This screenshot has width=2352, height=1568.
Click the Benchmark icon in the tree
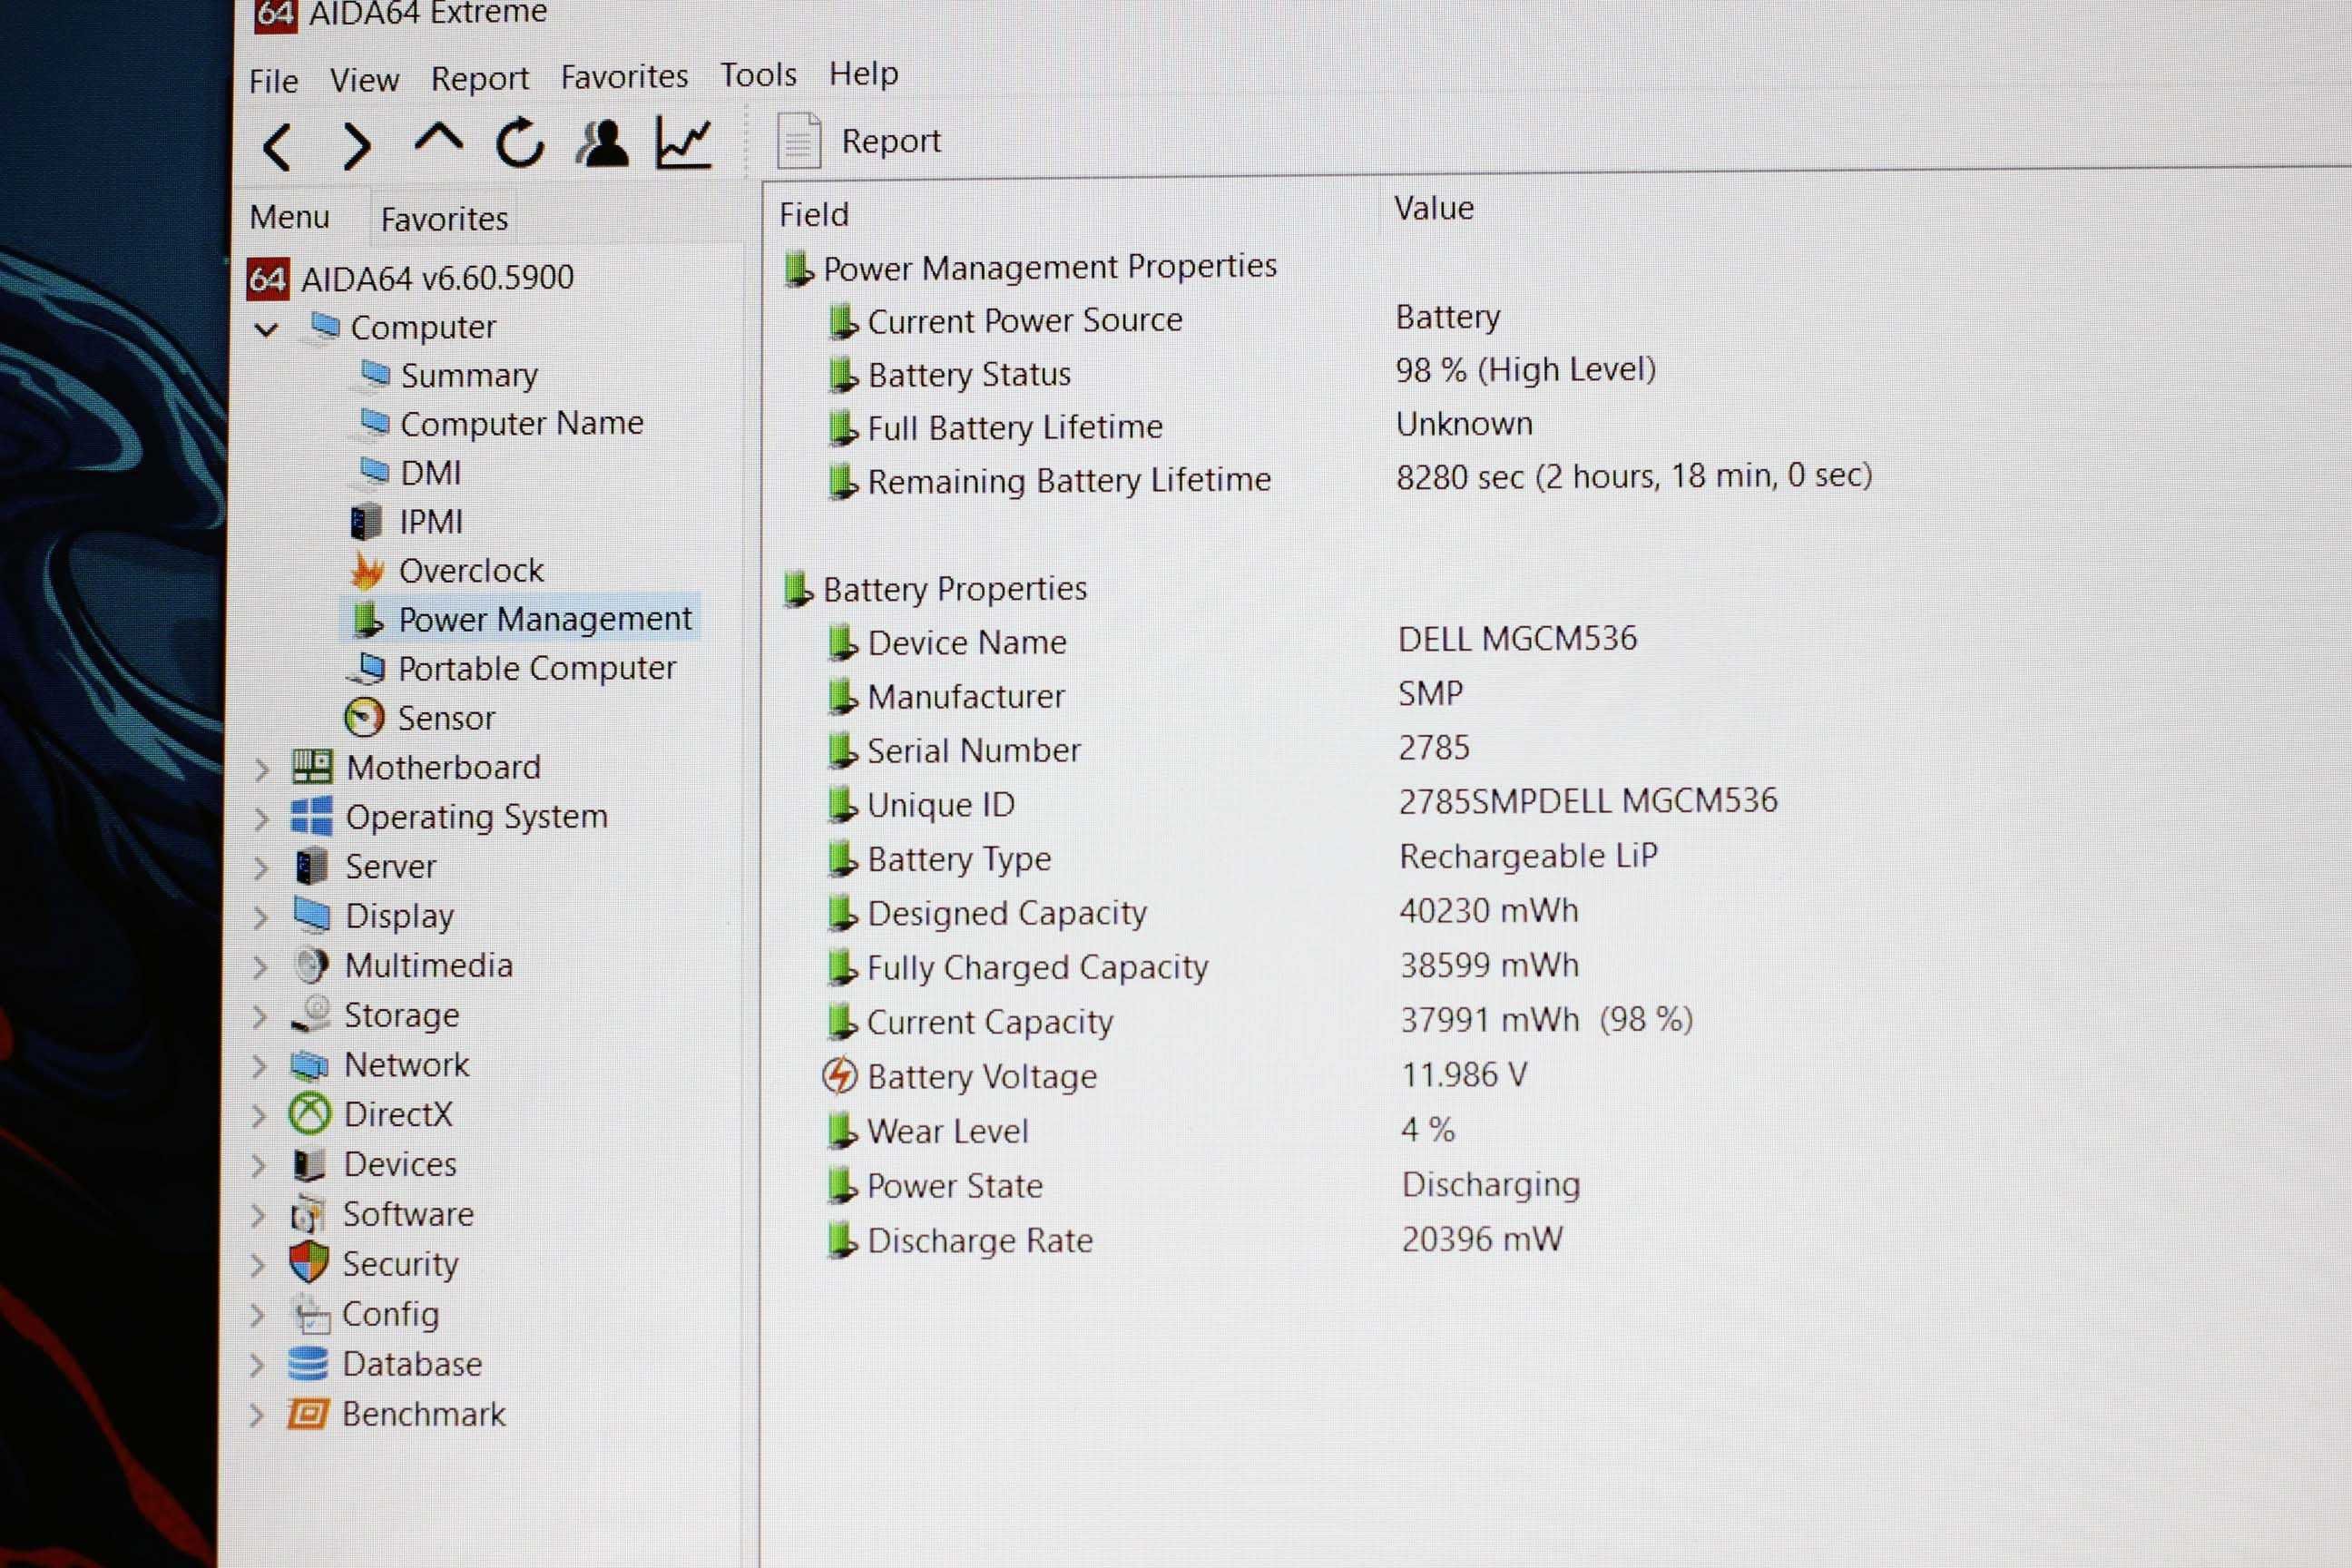[307, 1414]
